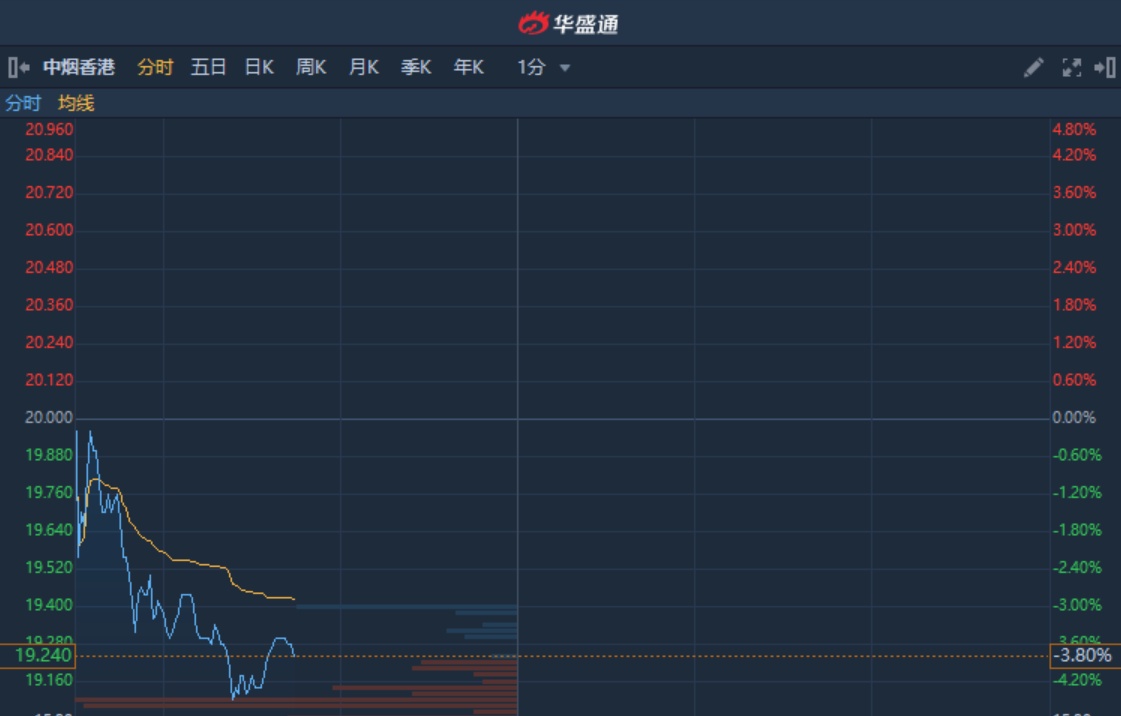Collapse the left panel with arrow icon
The height and width of the screenshot is (716, 1121).
point(19,68)
